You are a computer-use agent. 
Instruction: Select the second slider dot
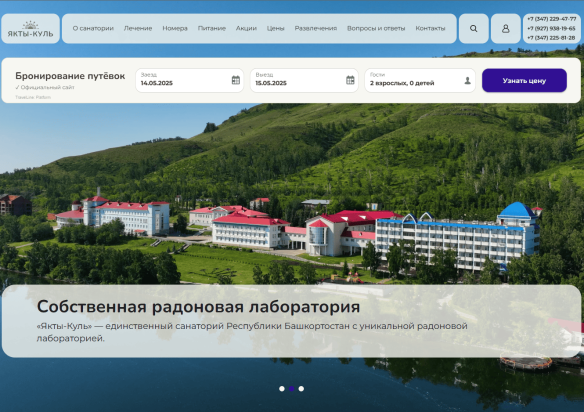(x=292, y=389)
